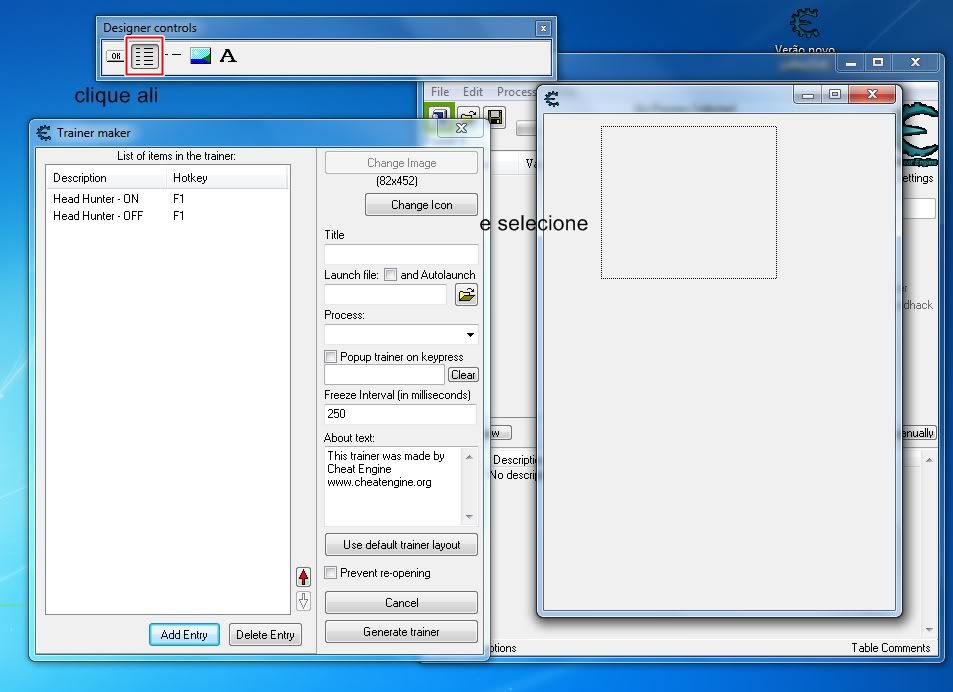The image size is (953, 692).
Task: Pick the OK button control in Designer controls
Action: (x=115, y=56)
